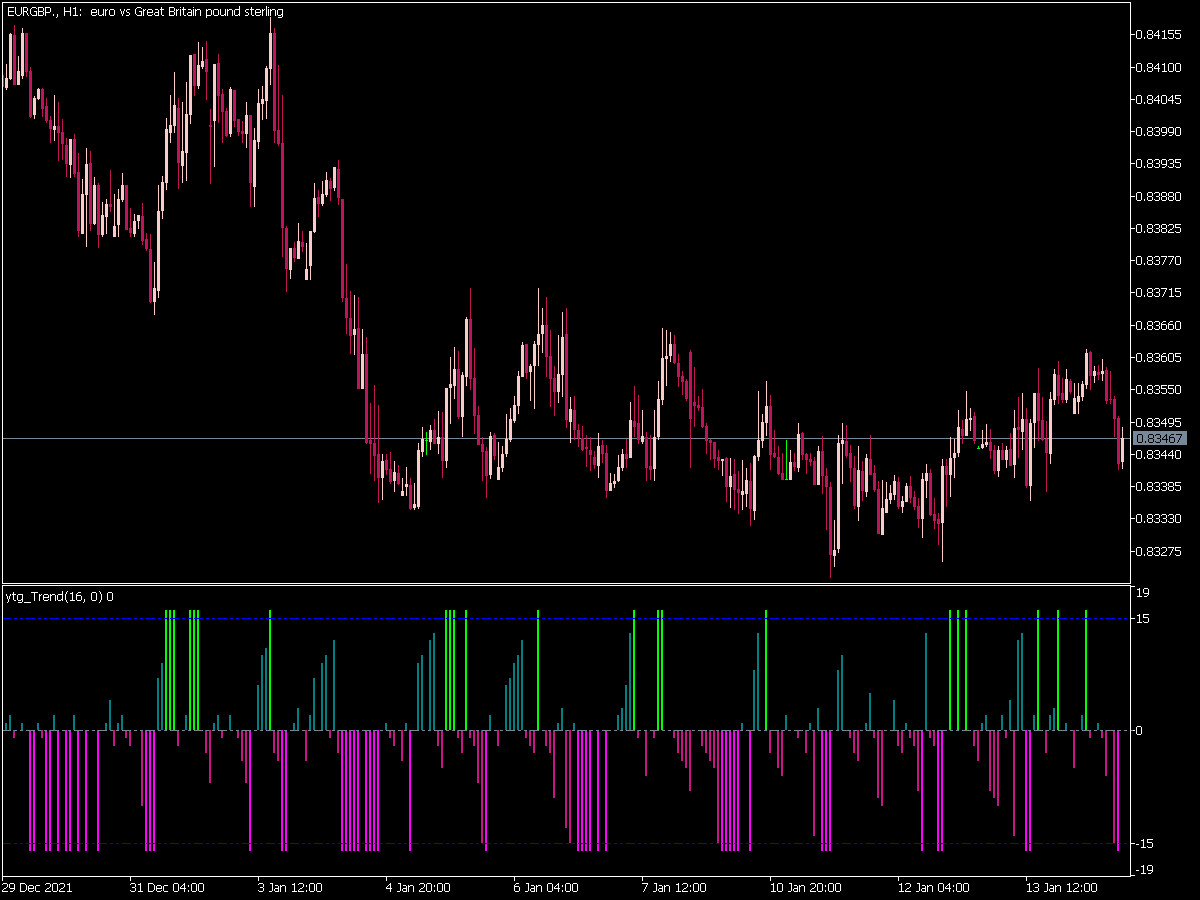Click the indicator scale value 0
The width and height of the screenshot is (1200, 900).
(1141, 731)
